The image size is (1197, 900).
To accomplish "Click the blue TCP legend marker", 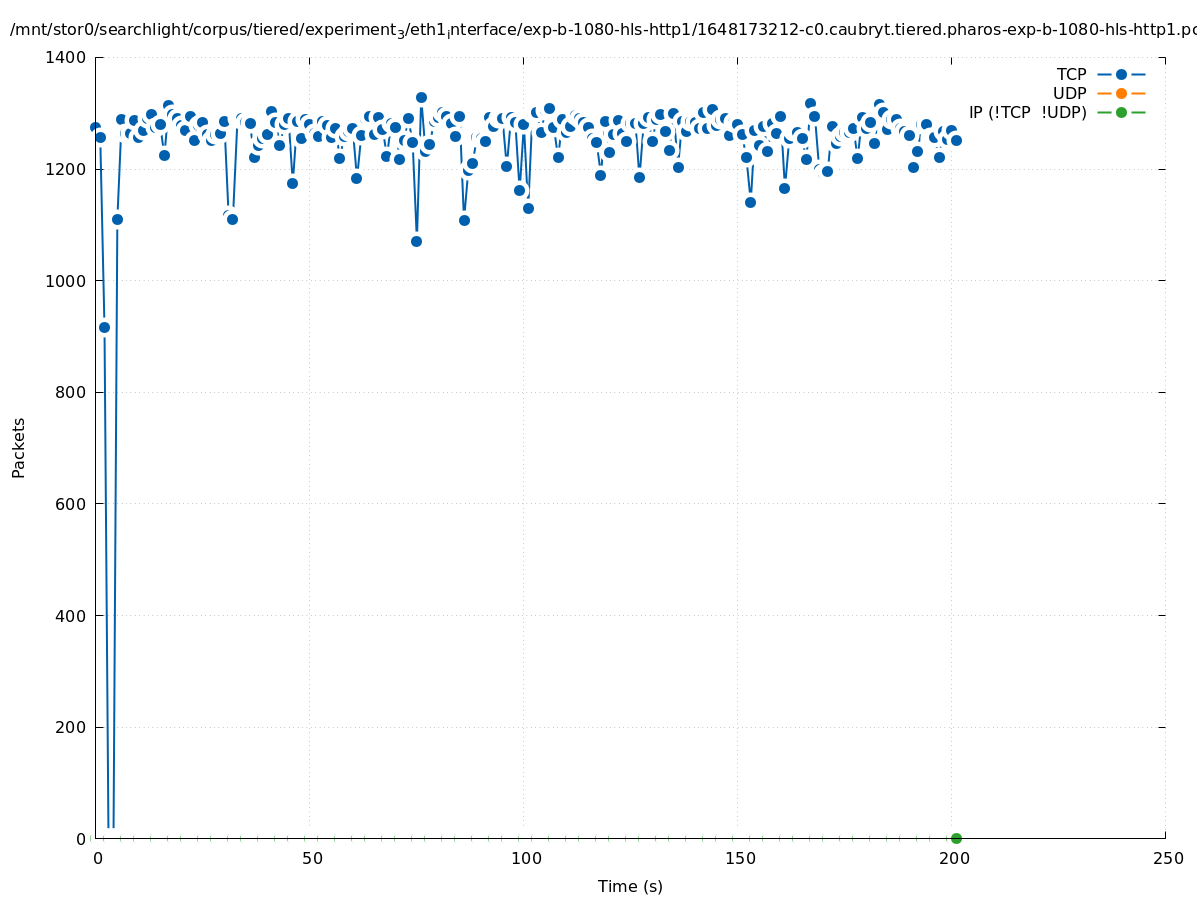I will point(1121,74).
